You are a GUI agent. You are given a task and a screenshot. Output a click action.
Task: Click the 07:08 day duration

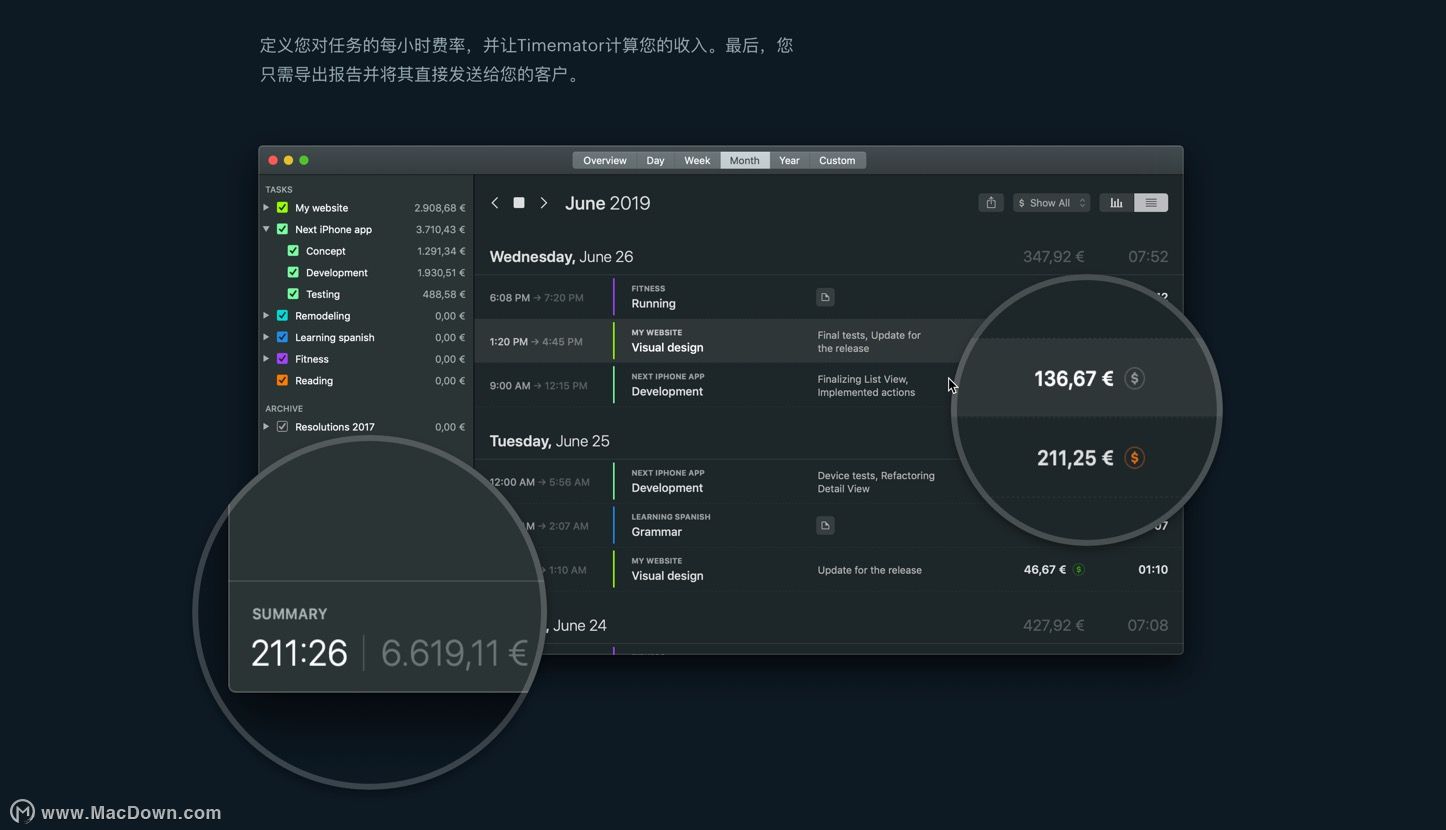1148,625
